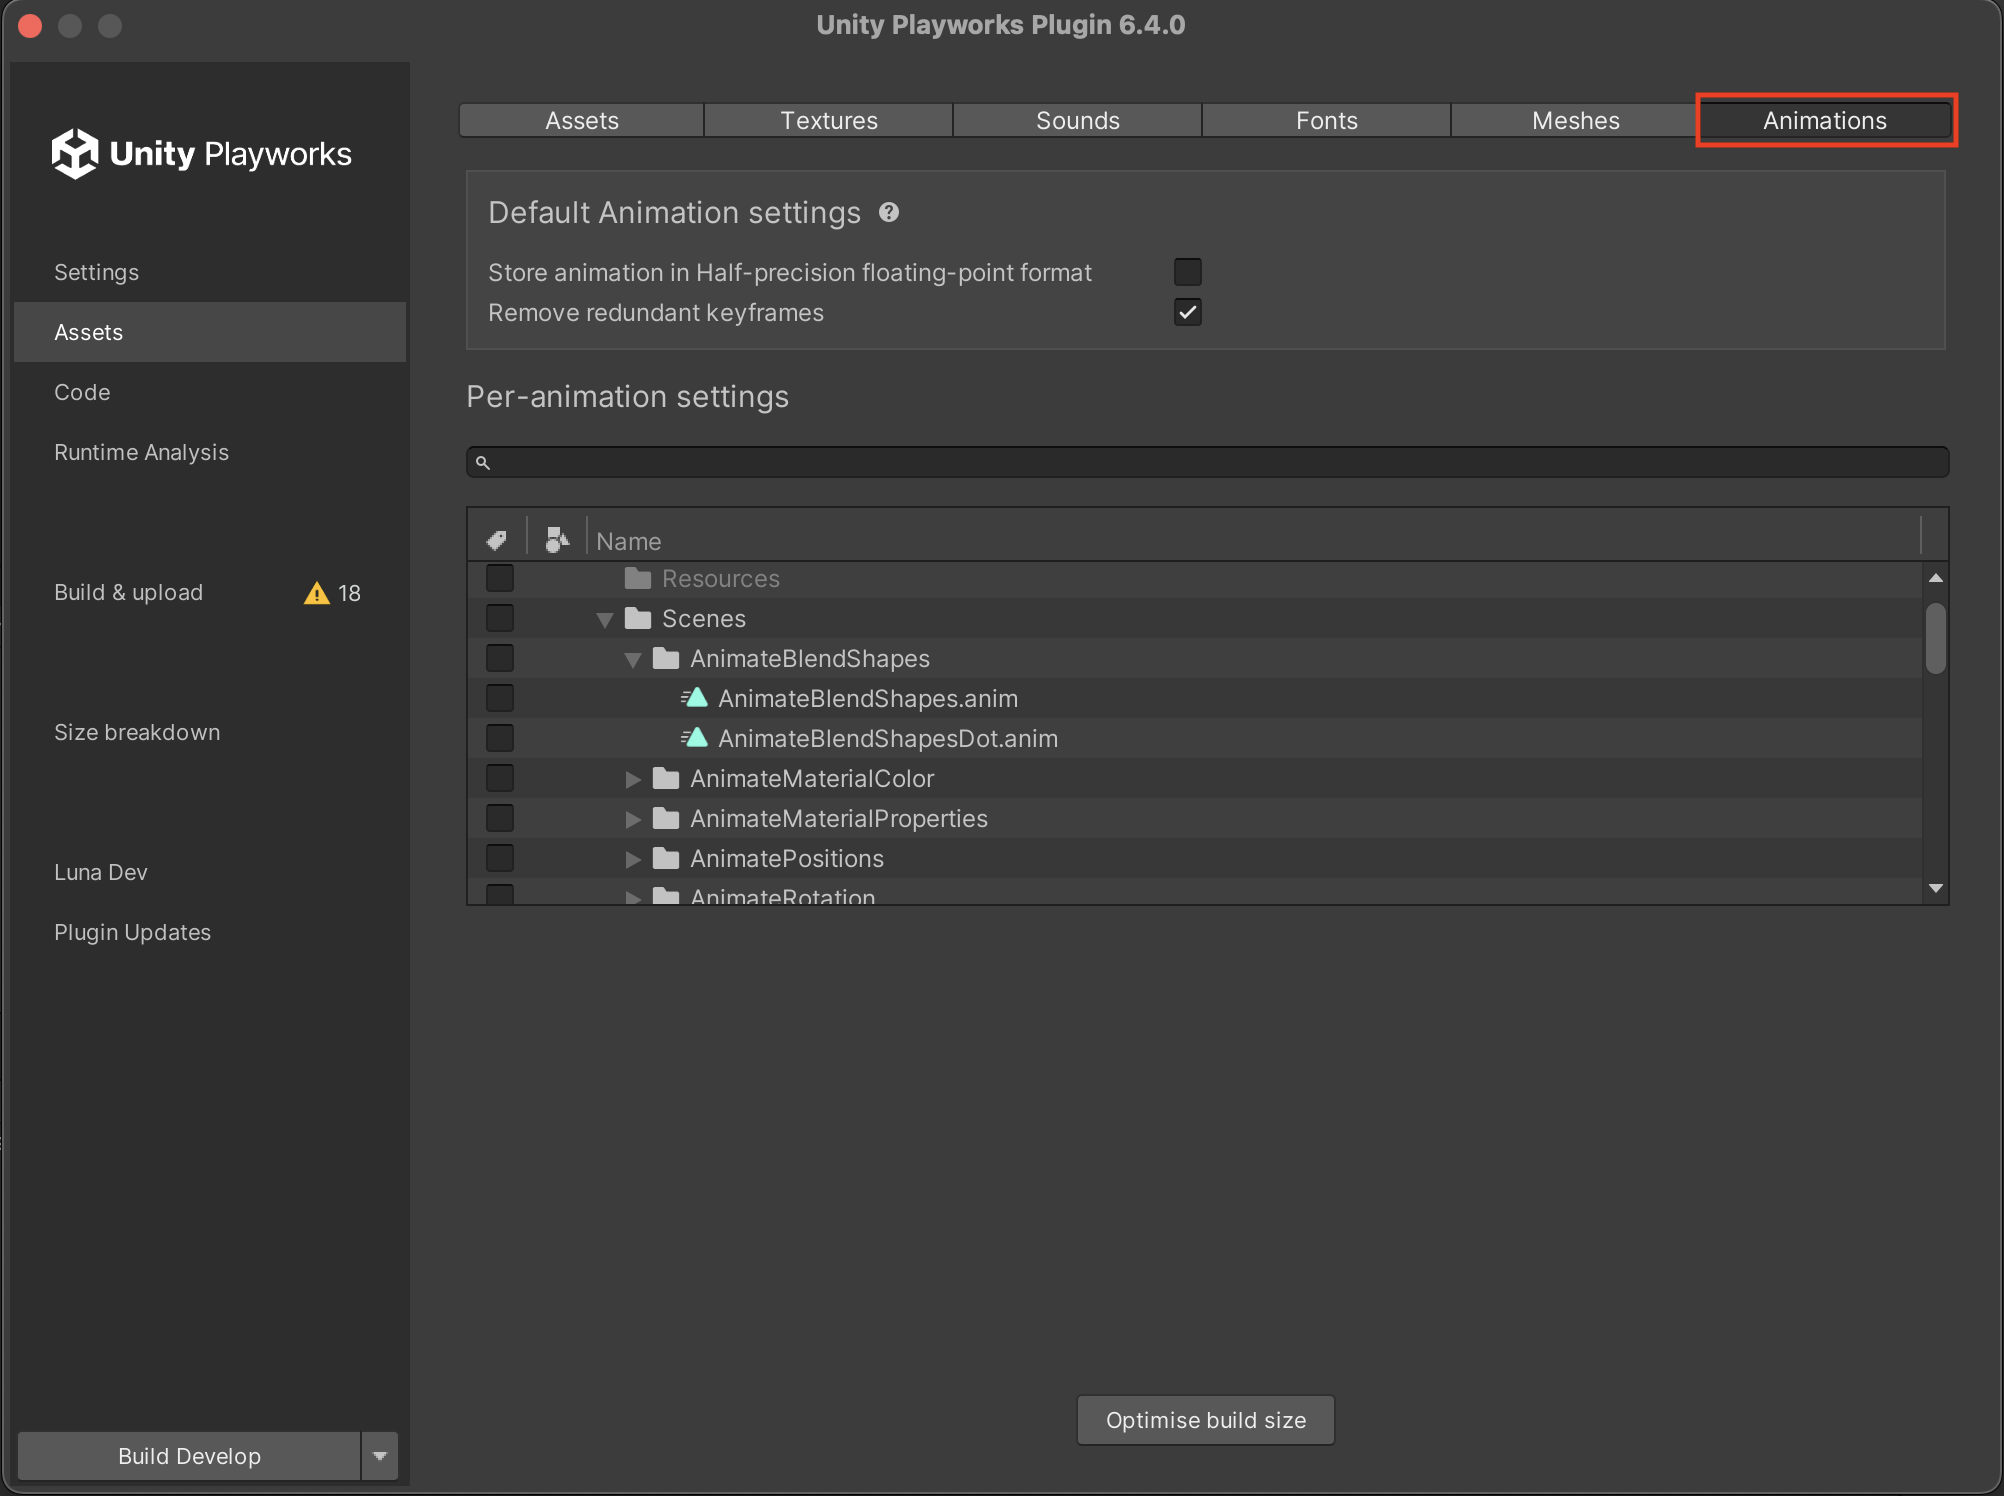Click the Scenes folder icon
2004x1496 pixels.
[638, 618]
